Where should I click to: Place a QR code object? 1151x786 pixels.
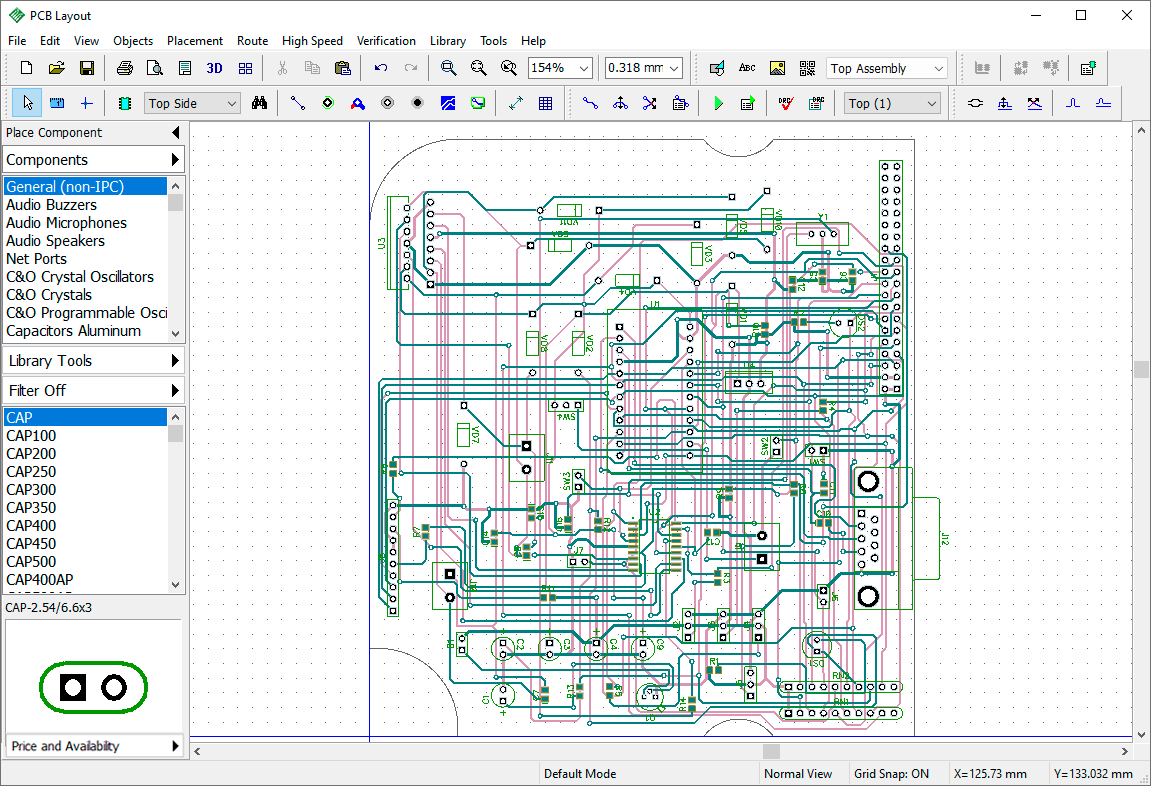[x=807, y=68]
